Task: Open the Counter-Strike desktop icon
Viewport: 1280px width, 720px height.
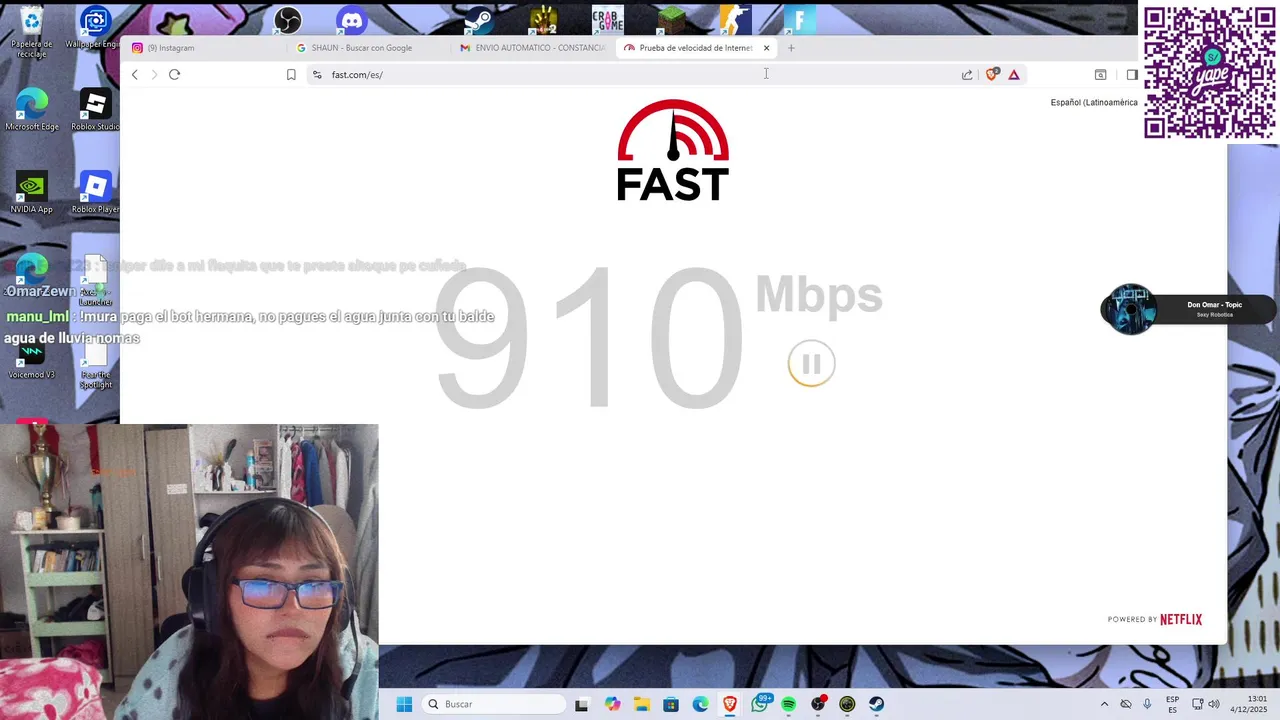Action: (x=735, y=19)
